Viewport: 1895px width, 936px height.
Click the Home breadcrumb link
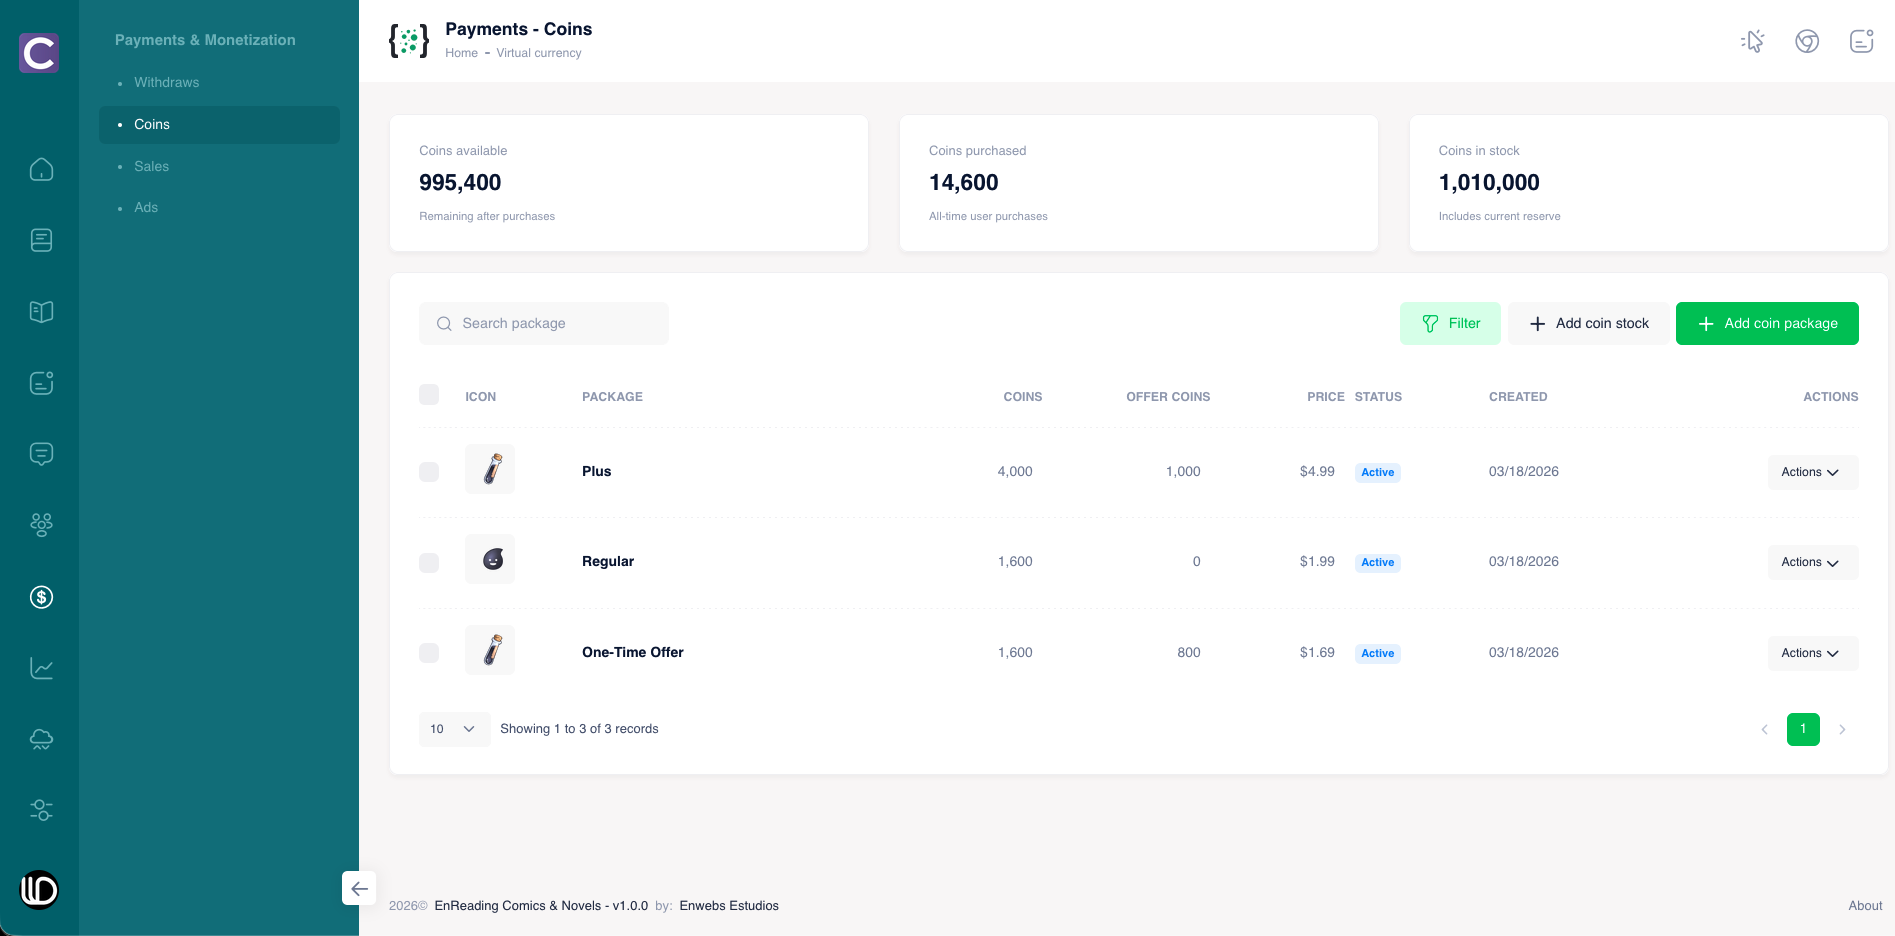pyautogui.click(x=461, y=53)
